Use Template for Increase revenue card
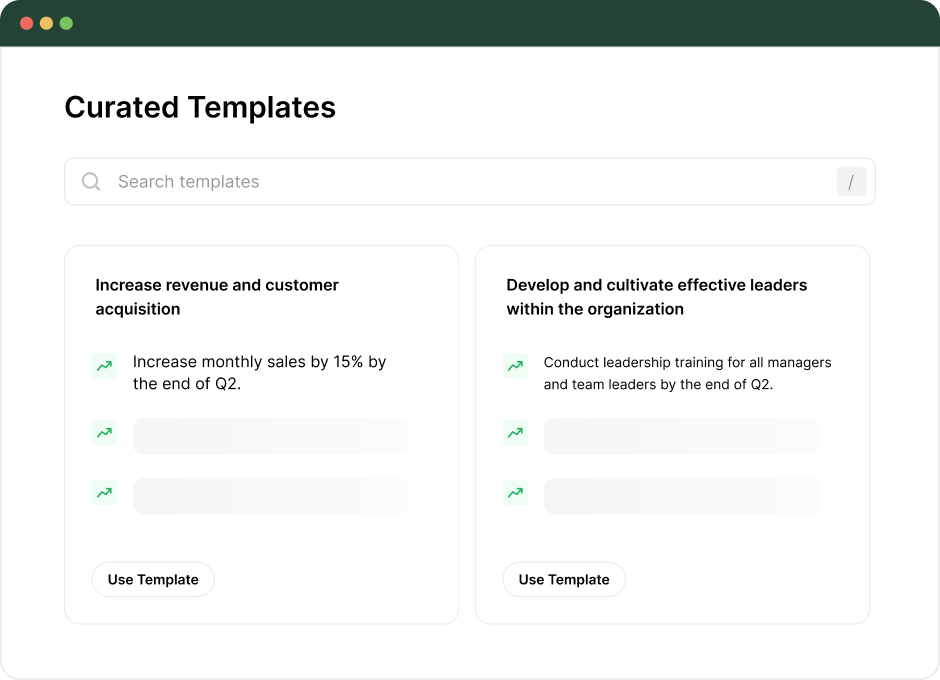 pos(153,579)
